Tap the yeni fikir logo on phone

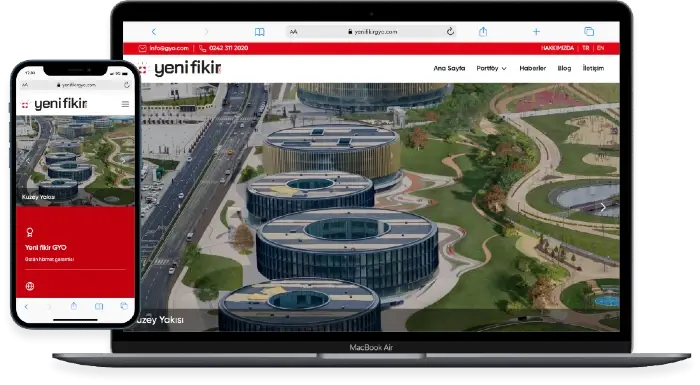point(54,104)
